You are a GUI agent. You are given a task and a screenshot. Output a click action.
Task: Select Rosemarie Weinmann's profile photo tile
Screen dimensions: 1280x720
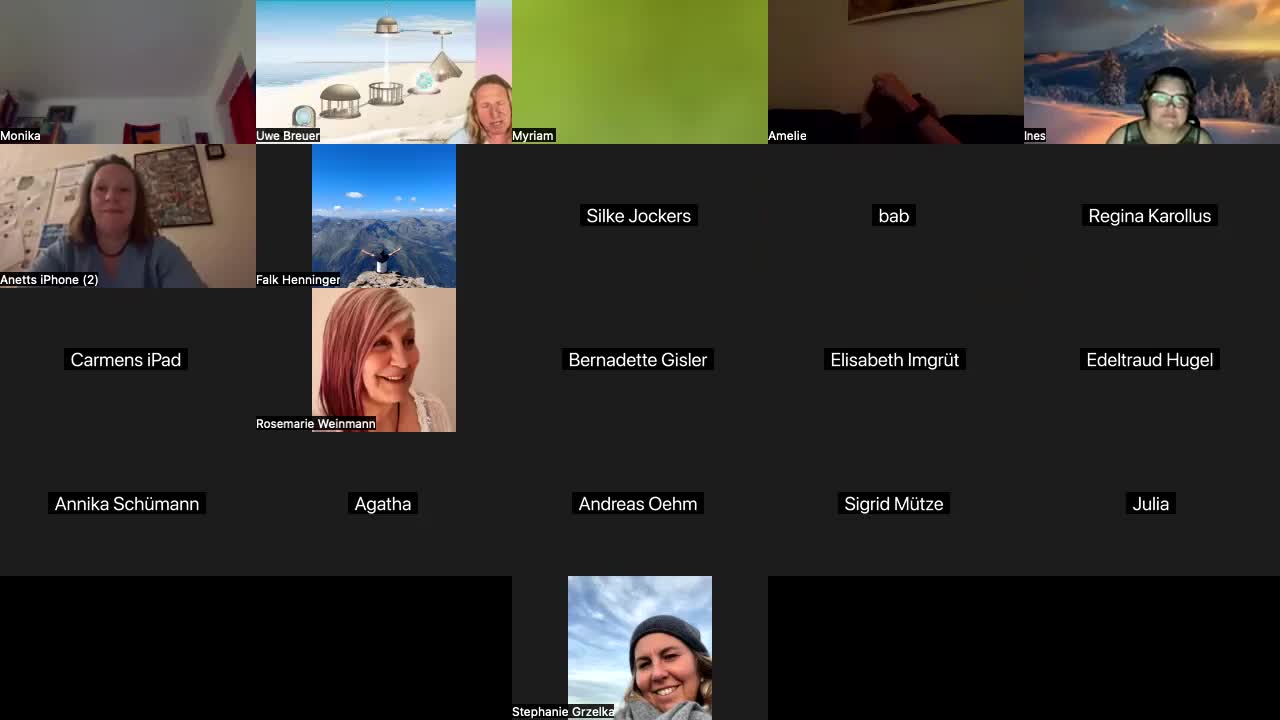tap(384, 360)
